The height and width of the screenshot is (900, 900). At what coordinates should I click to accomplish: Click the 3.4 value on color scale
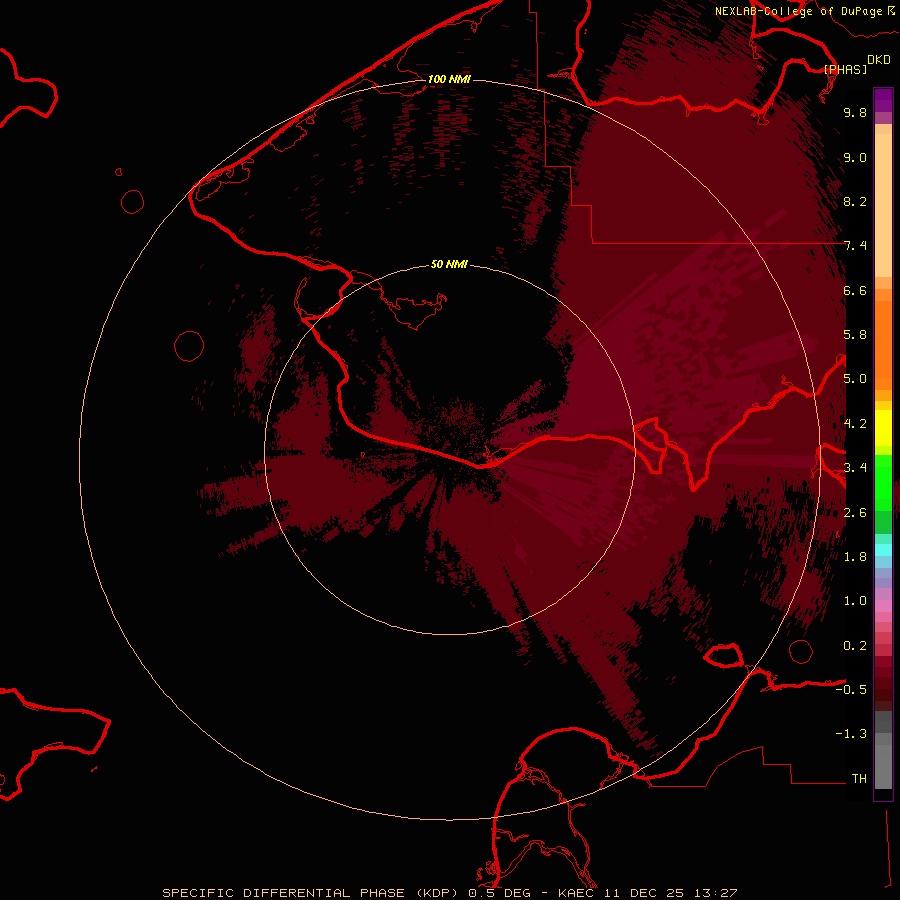(855, 468)
